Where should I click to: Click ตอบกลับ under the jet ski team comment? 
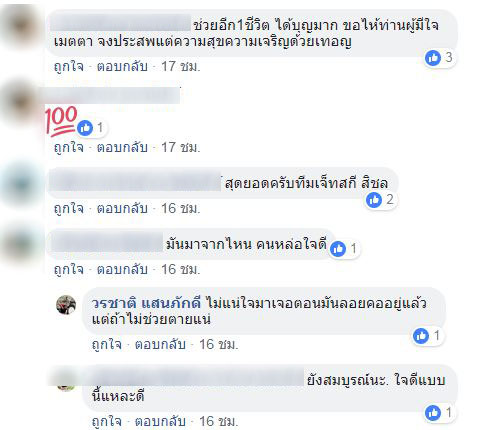point(122,209)
